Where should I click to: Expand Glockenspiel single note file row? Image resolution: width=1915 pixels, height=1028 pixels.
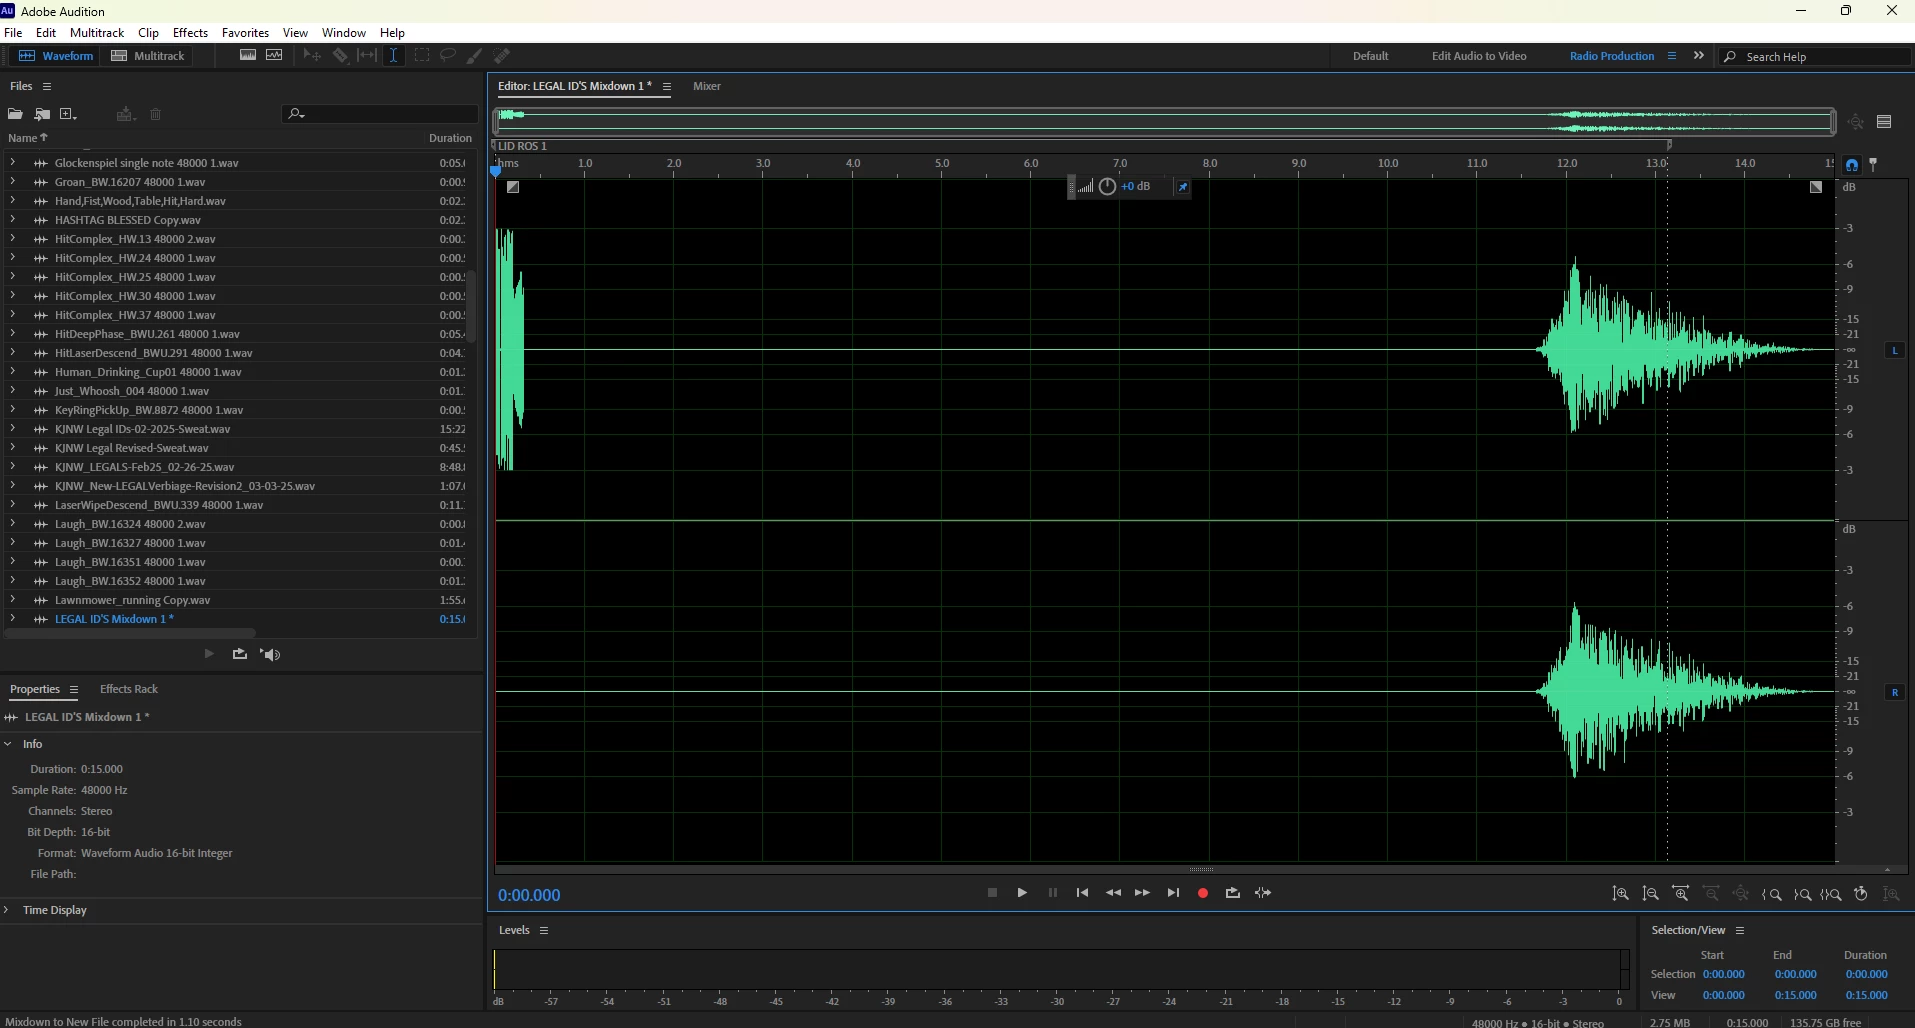click(x=12, y=162)
